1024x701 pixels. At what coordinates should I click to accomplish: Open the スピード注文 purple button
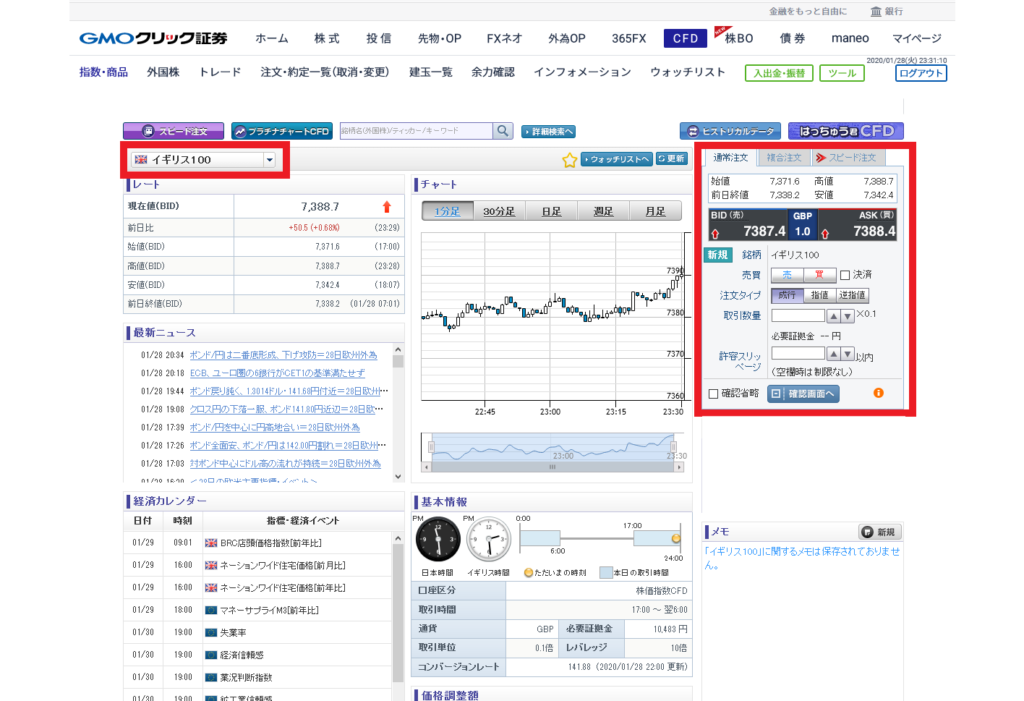tap(173, 131)
